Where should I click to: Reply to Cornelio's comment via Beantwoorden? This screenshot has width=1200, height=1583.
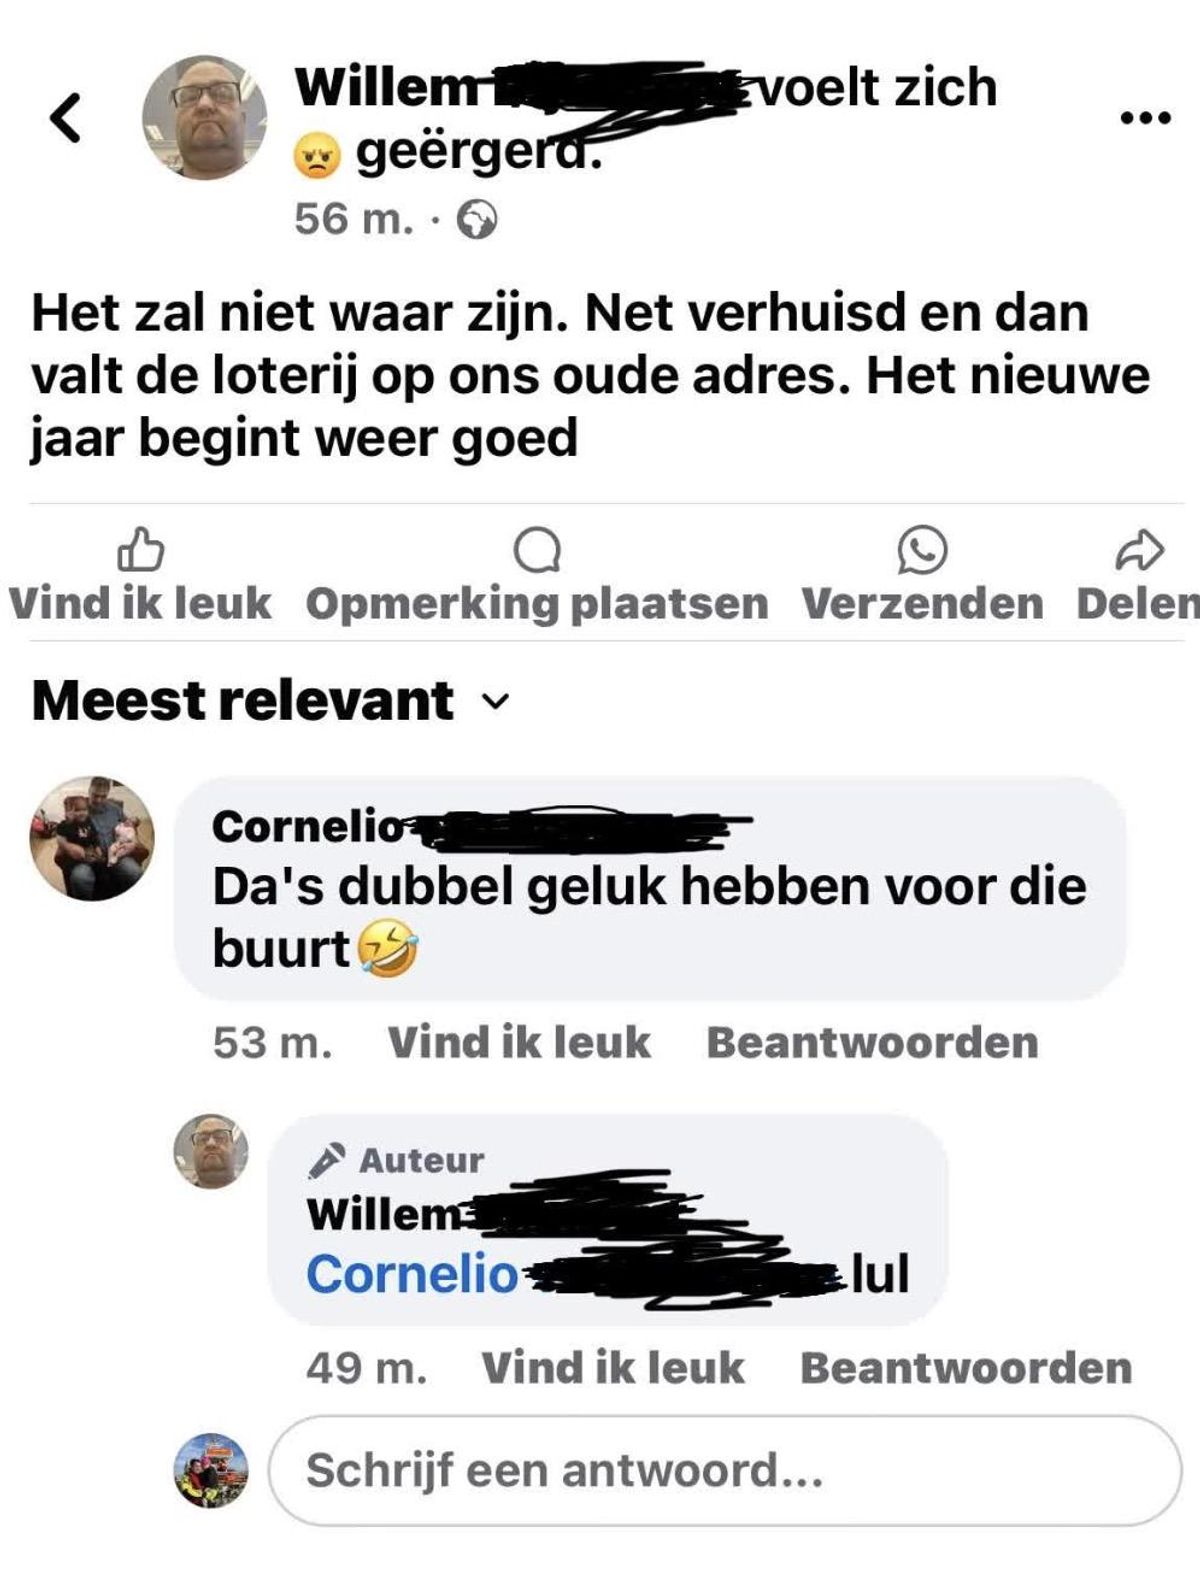872,1042
